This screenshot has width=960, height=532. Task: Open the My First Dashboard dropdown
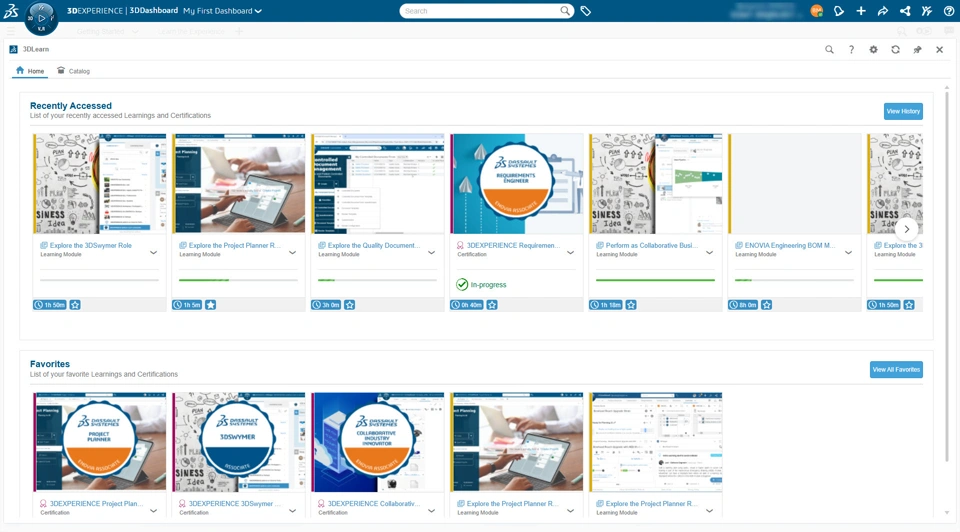click(x=222, y=11)
